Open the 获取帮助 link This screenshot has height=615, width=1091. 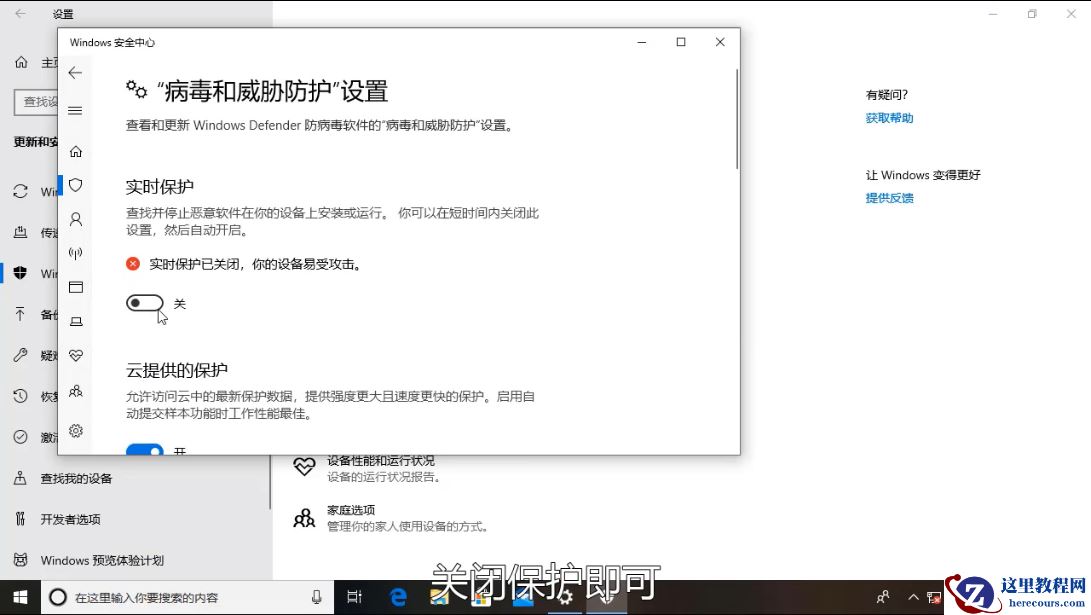pyautogui.click(x=889, y=117)
